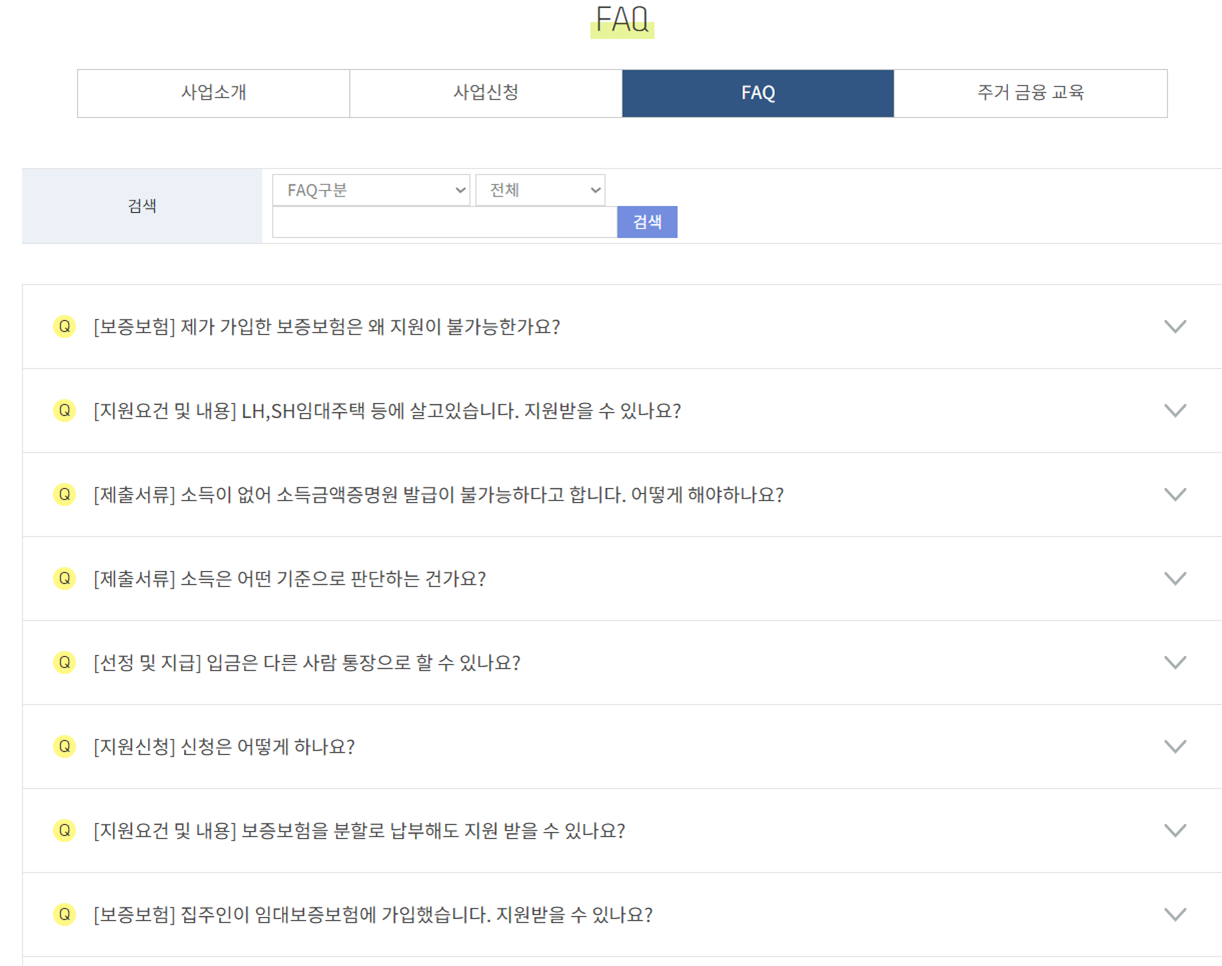
Task: Click the Q badge for the 지원신청 방법 question
Action: pos(64,746)
